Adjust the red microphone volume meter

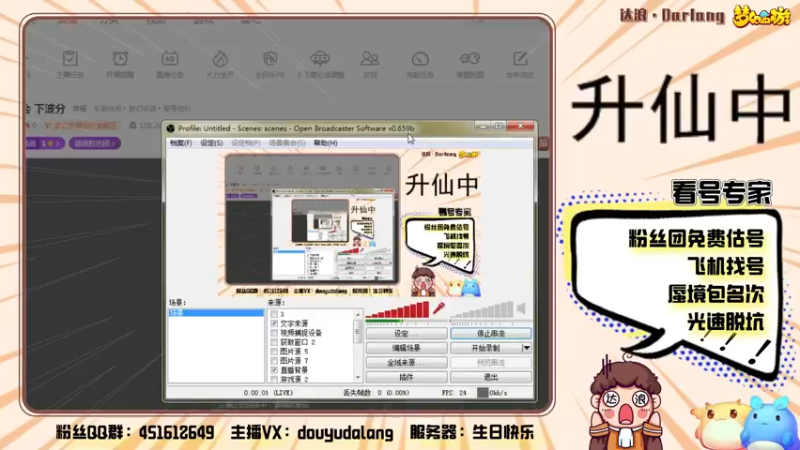point(397,310)
